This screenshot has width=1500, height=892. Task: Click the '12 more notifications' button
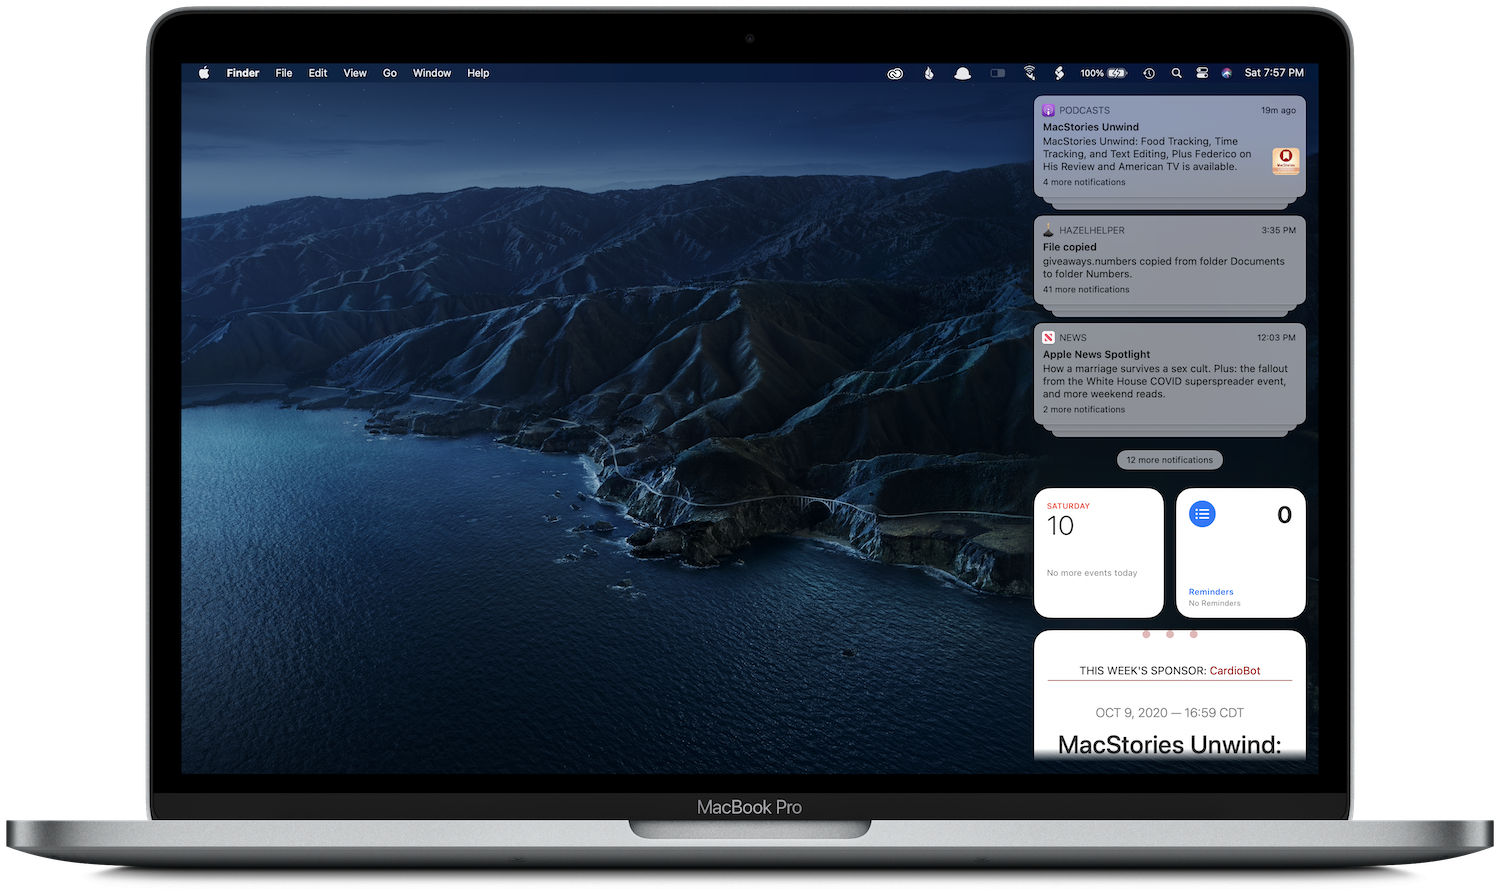point(1170,460)
